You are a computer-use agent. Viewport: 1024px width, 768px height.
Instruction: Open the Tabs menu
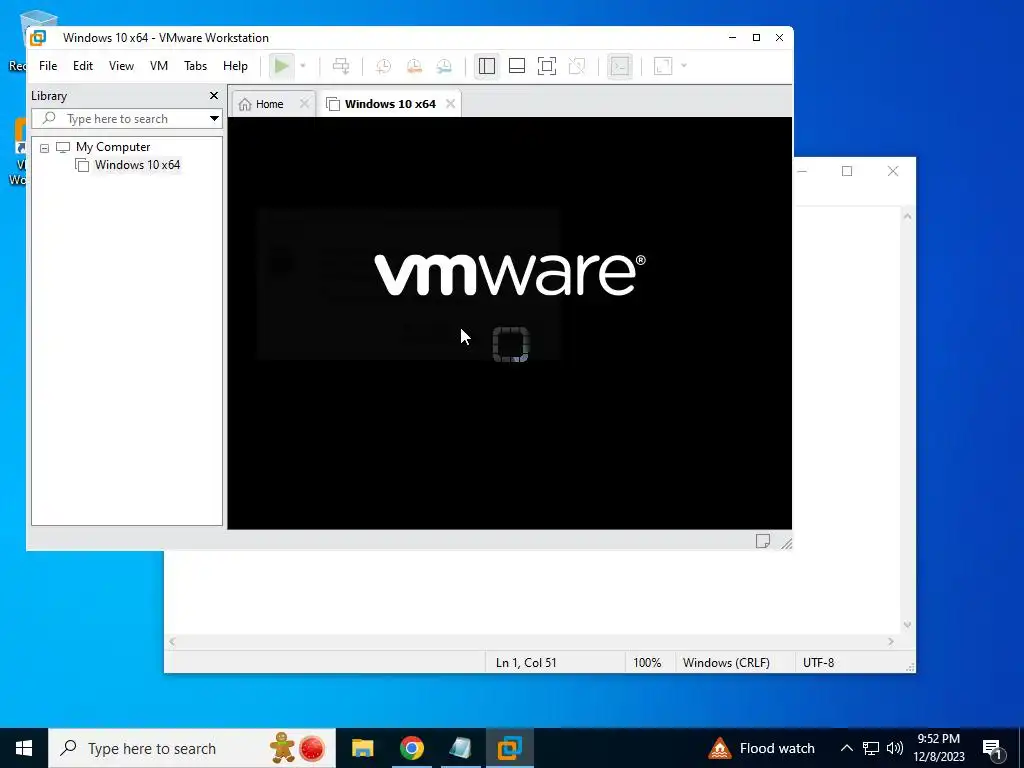point(195,66)
